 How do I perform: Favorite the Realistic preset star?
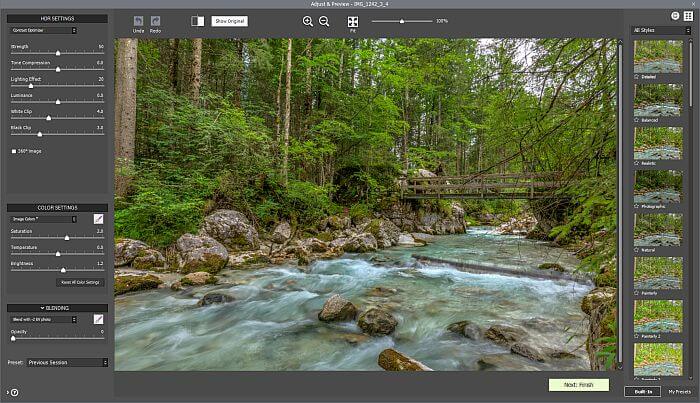point(637,163)
